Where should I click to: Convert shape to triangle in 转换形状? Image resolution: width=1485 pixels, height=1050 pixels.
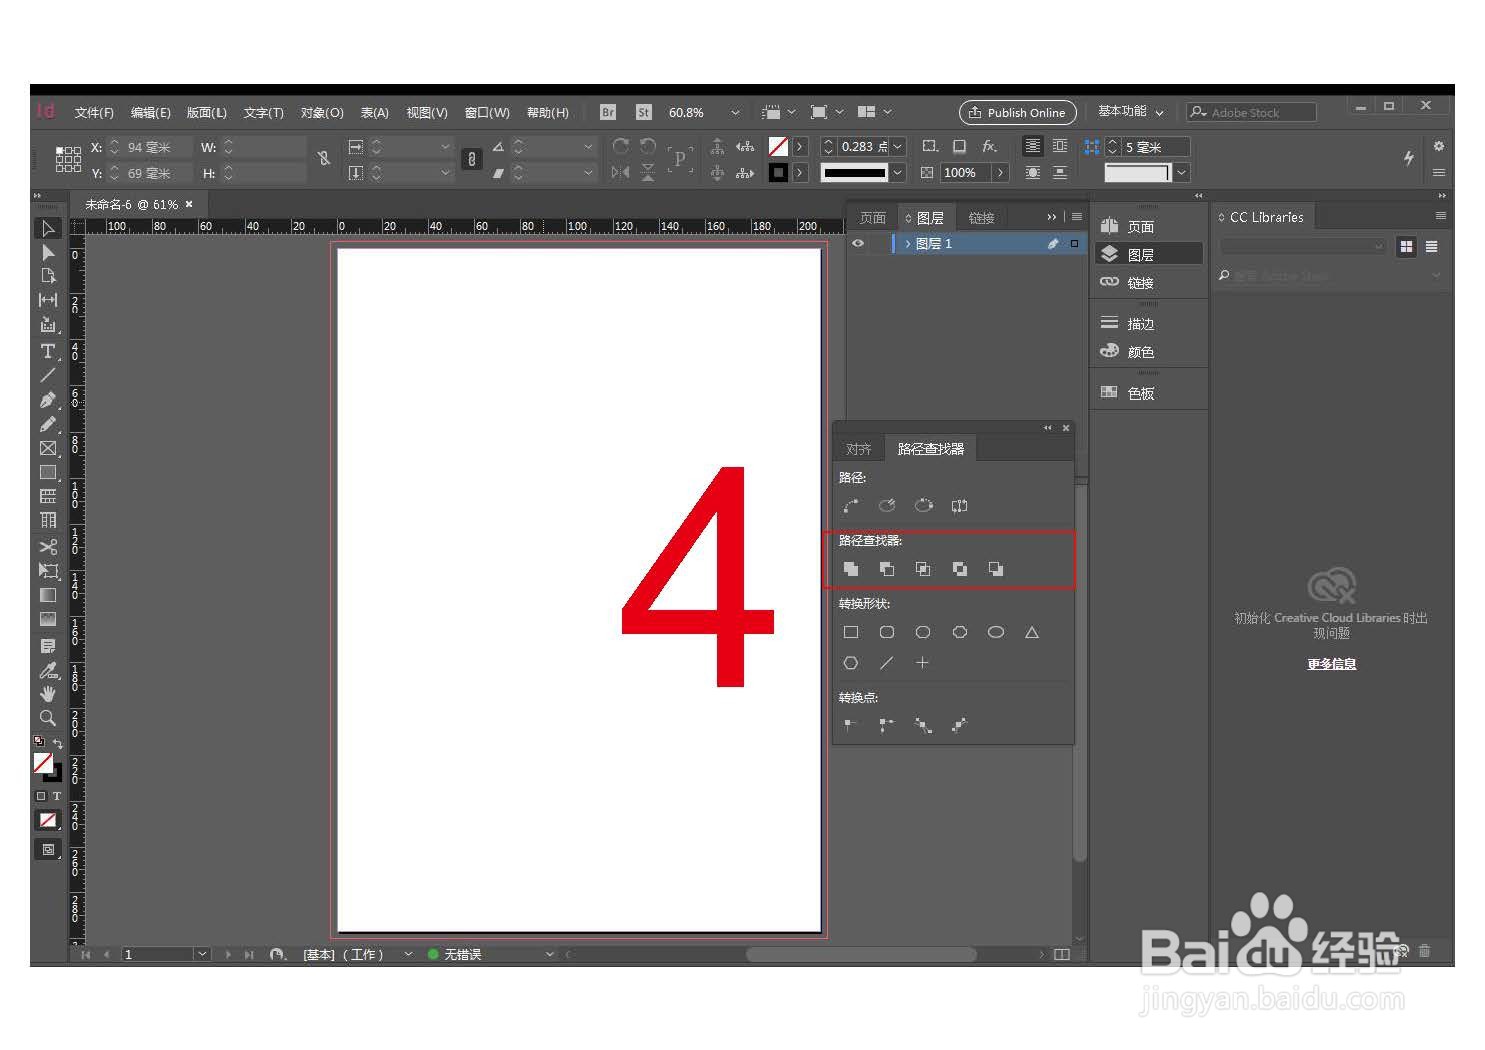click(x=1032, y=631)
